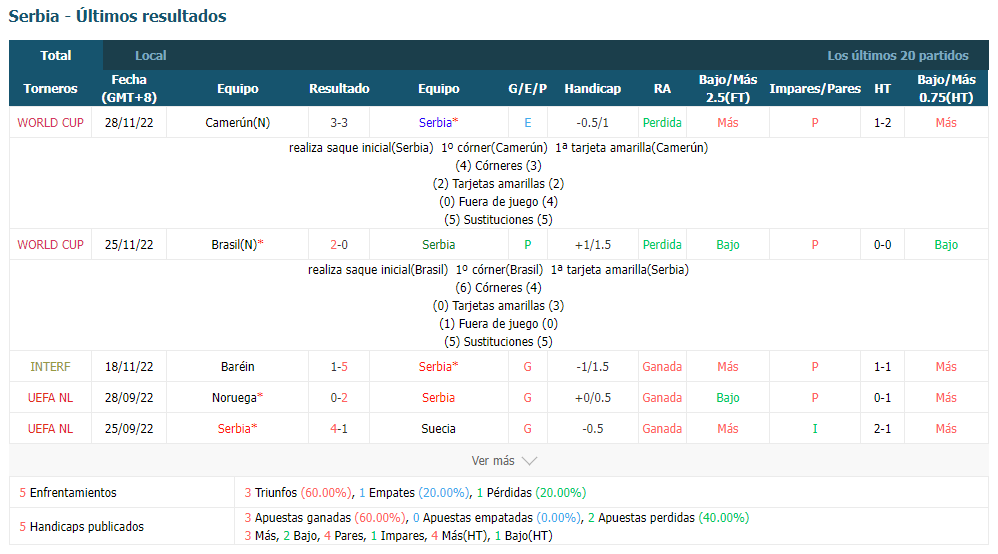Switch to the Local tab
The image size is (998, 554).
point(151,55)
